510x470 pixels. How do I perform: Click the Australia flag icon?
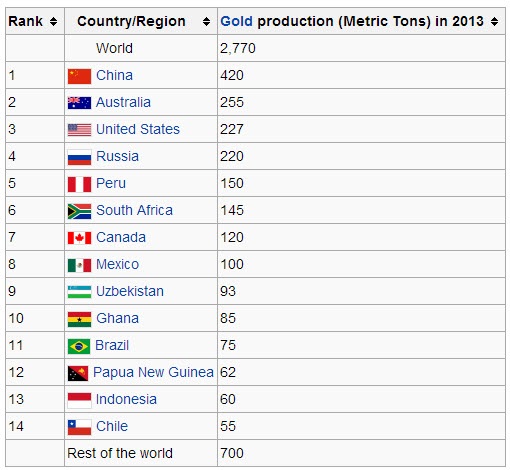click(x=79, y=103)
